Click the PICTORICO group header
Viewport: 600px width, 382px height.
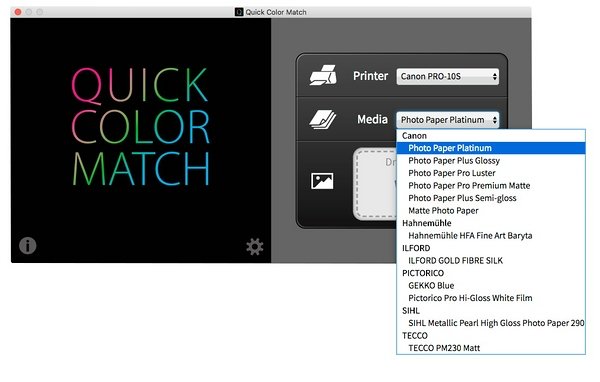click(423, 273)
